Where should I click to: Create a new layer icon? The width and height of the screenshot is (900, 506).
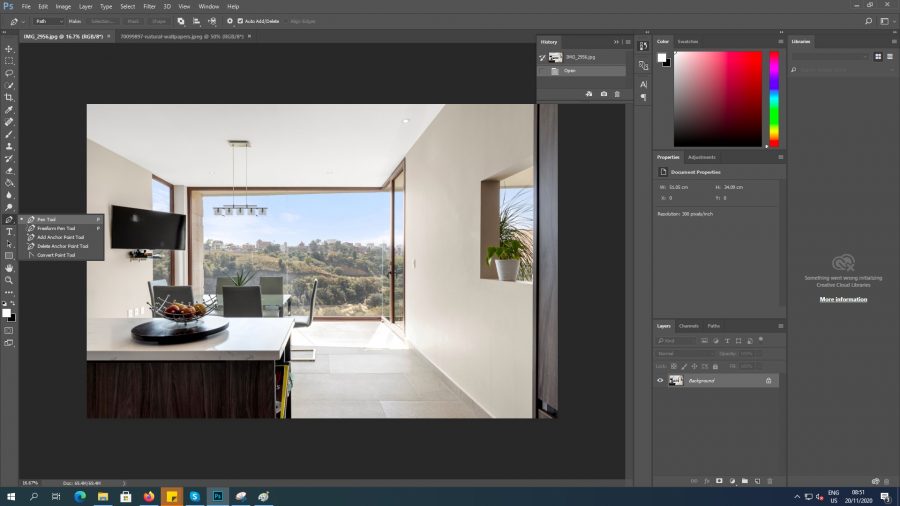[757, 481]
